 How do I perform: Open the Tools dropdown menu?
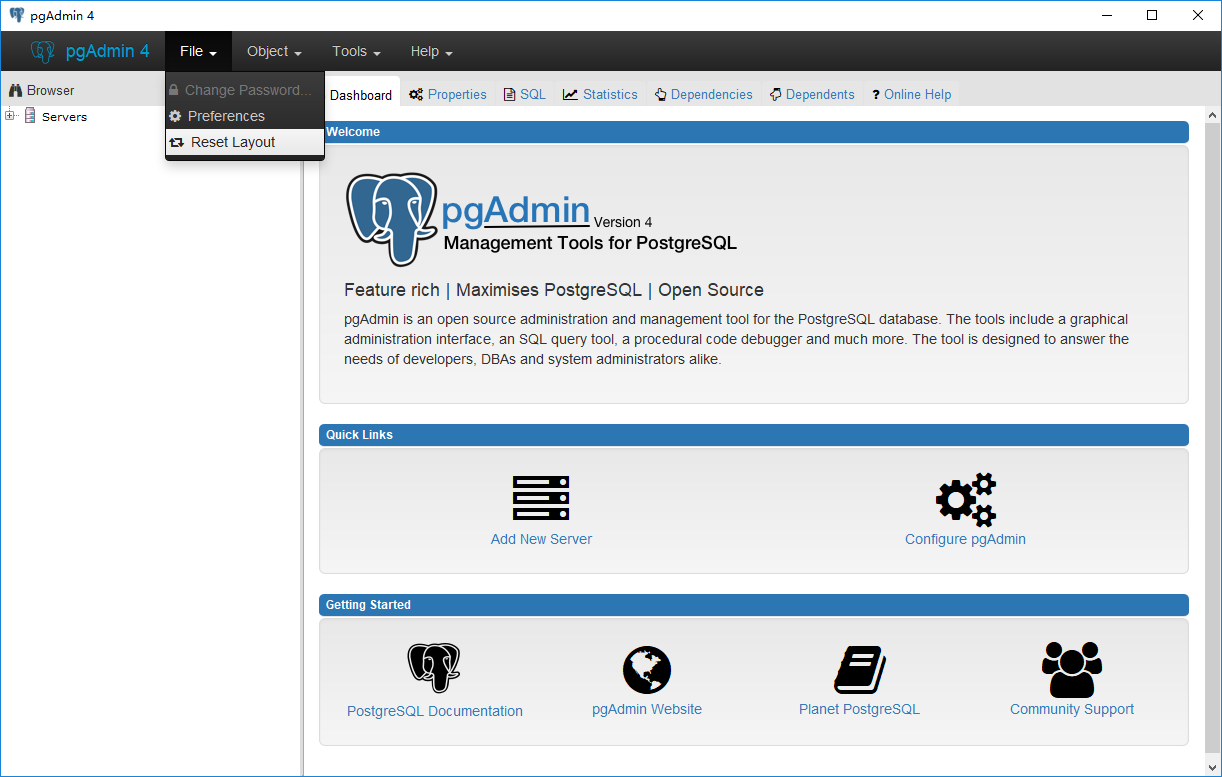[356, 52]
